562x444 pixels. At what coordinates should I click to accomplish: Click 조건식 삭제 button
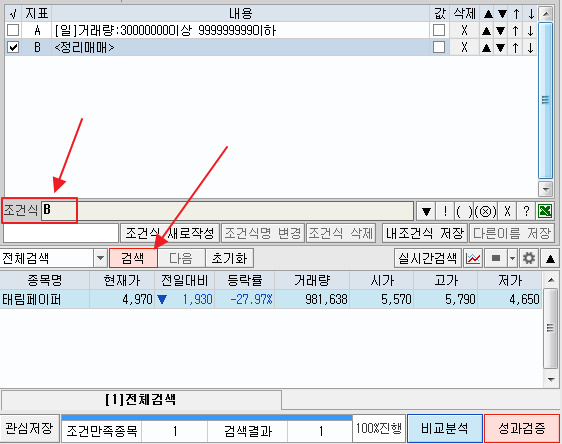(341, 233)
